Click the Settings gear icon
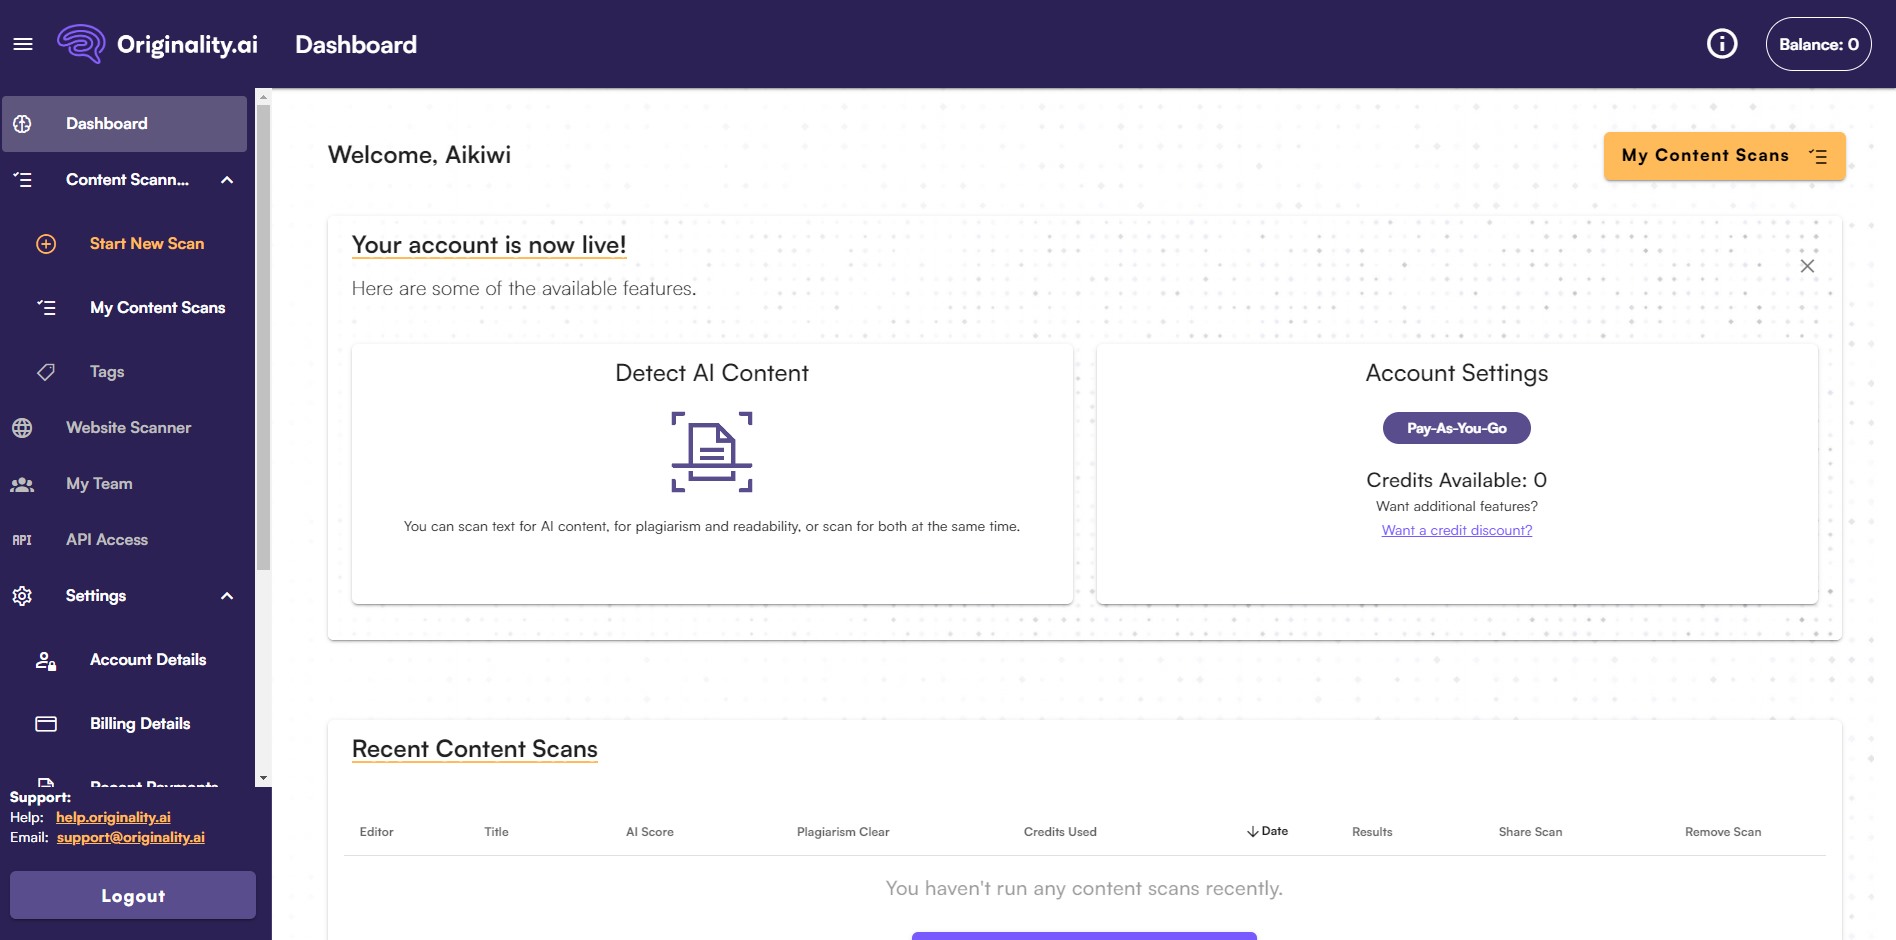This screenshot has height=940, width=1896. coord(22,596)
